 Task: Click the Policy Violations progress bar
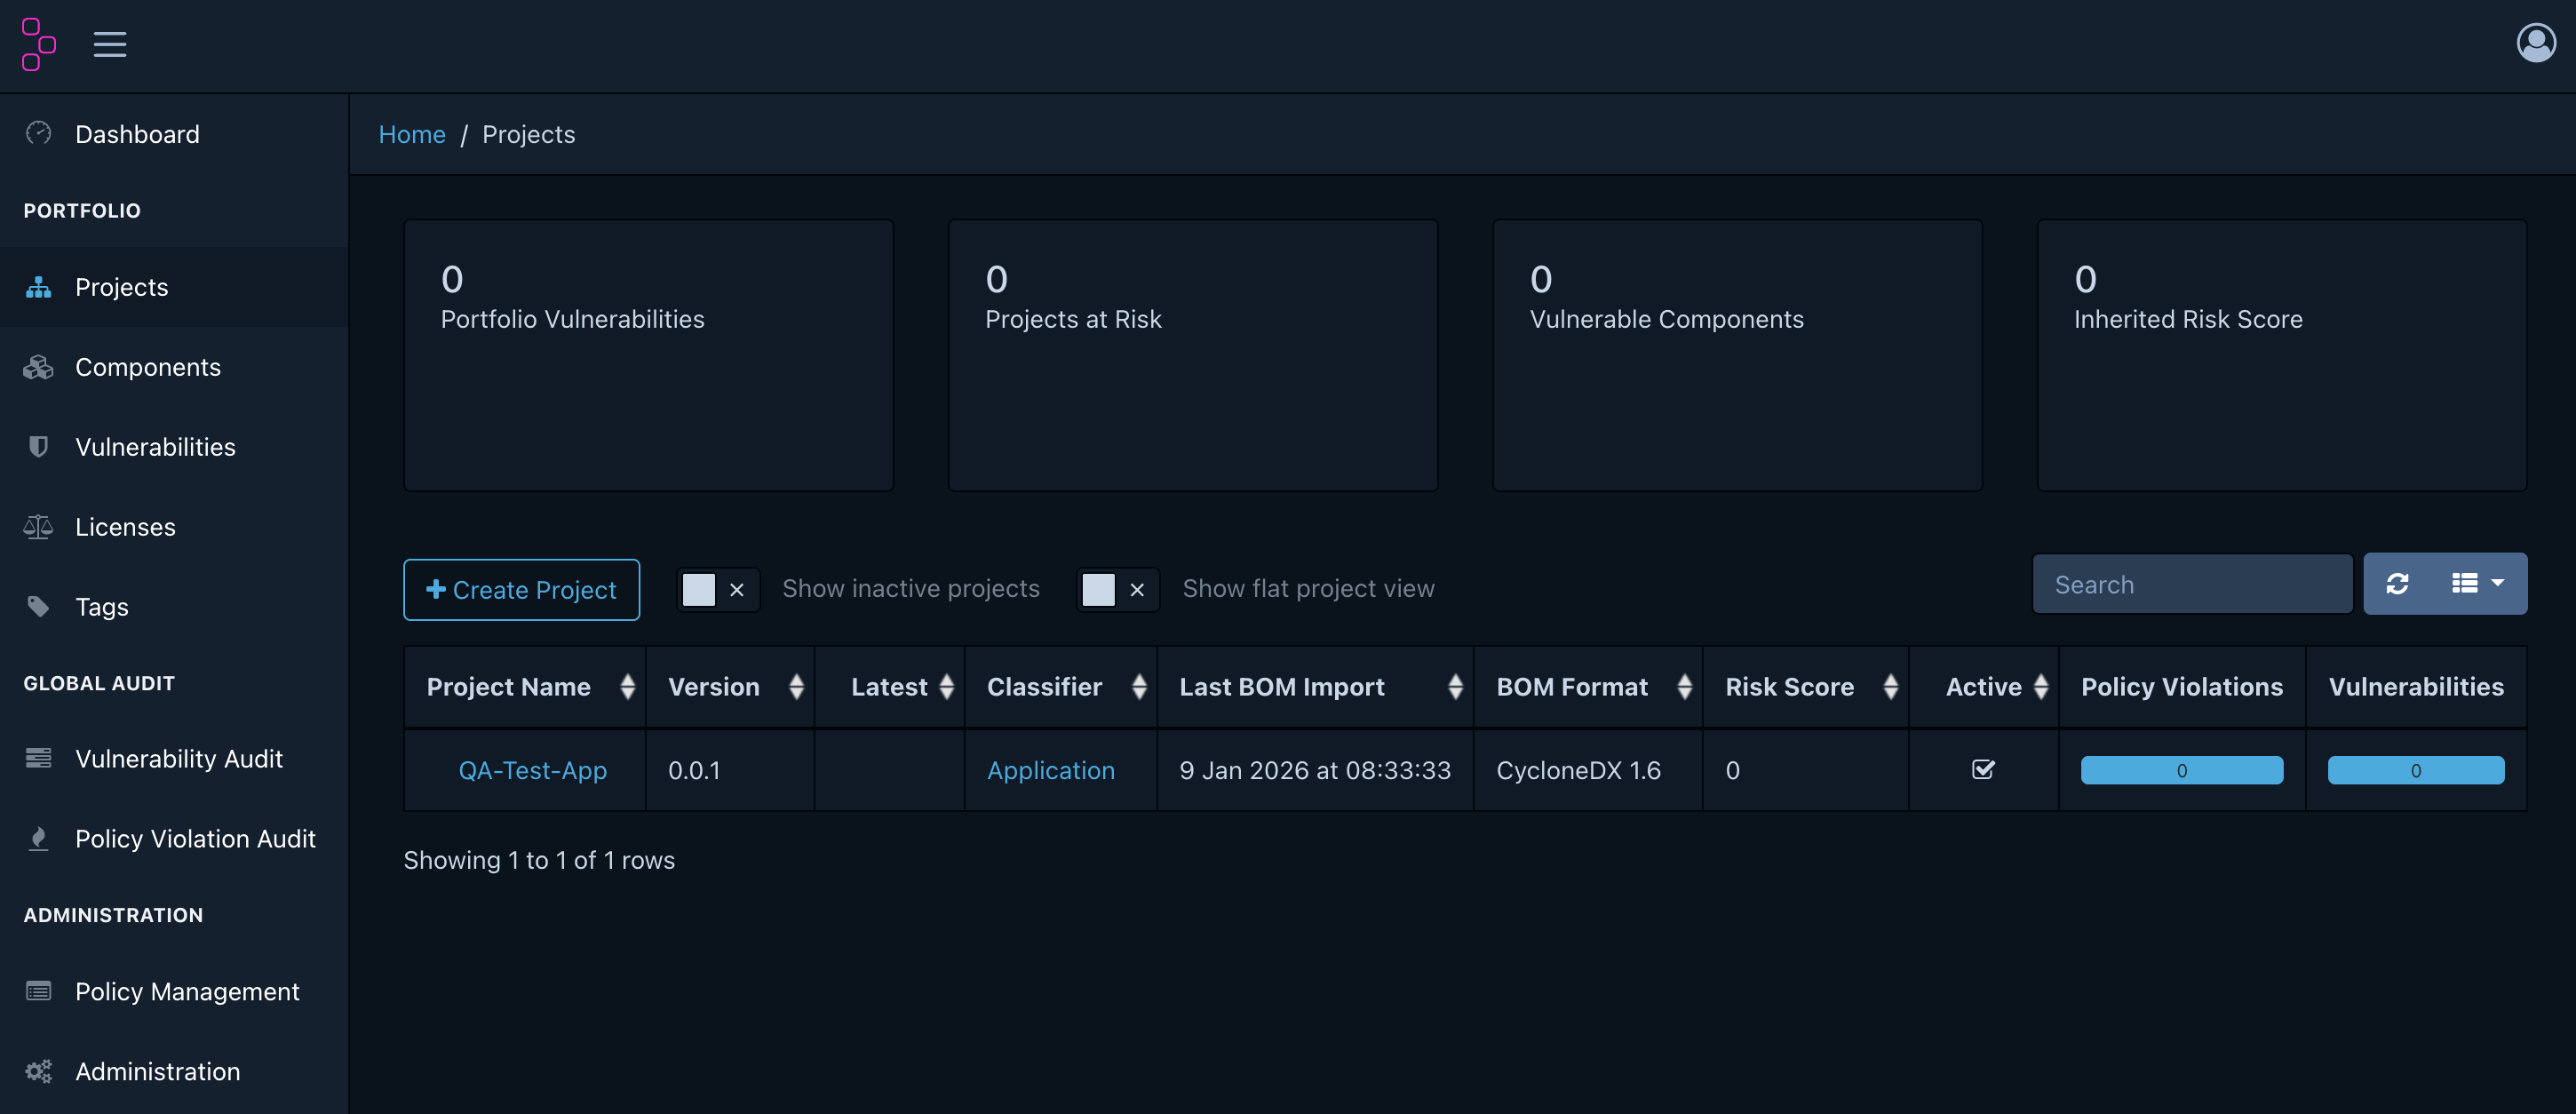pyautogui.click(x=2181, y=770)
